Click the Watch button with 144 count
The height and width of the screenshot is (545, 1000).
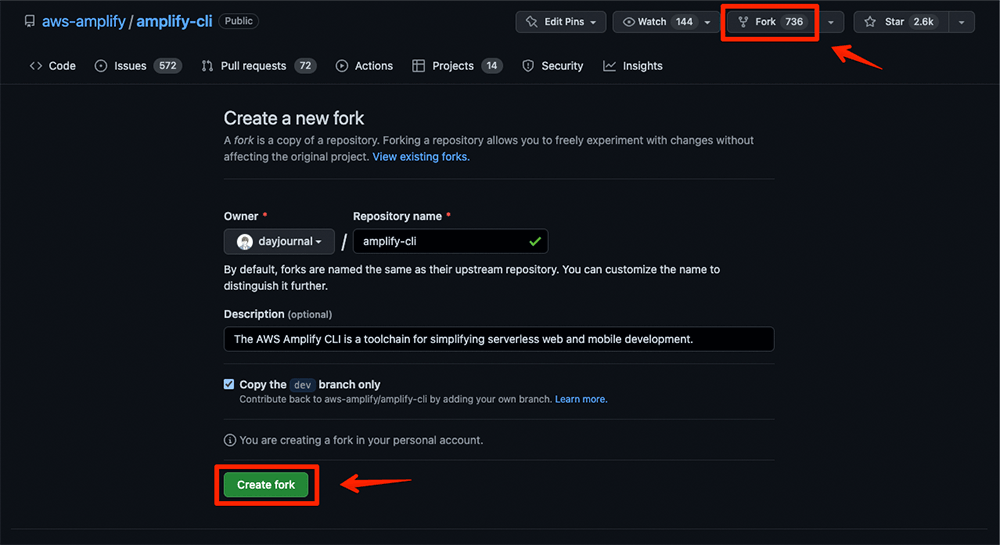(666, 22)
